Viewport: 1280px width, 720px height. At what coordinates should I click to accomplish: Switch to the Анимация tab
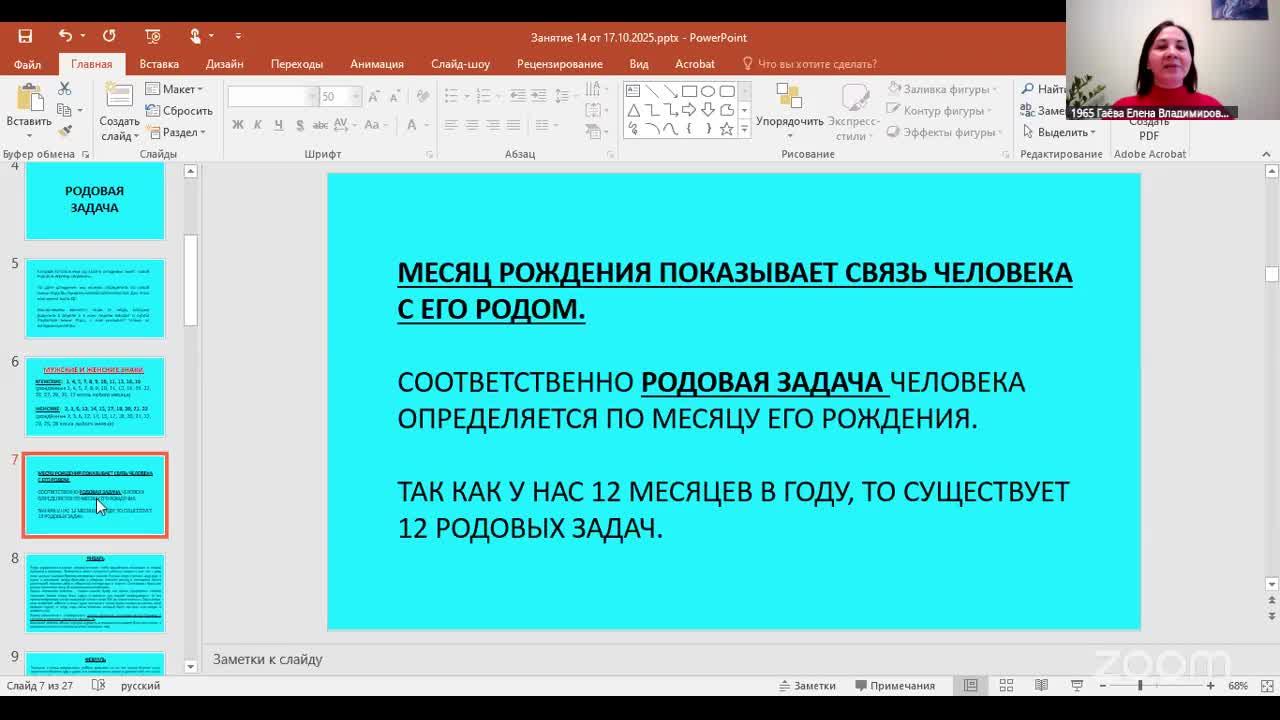(376, 63)
